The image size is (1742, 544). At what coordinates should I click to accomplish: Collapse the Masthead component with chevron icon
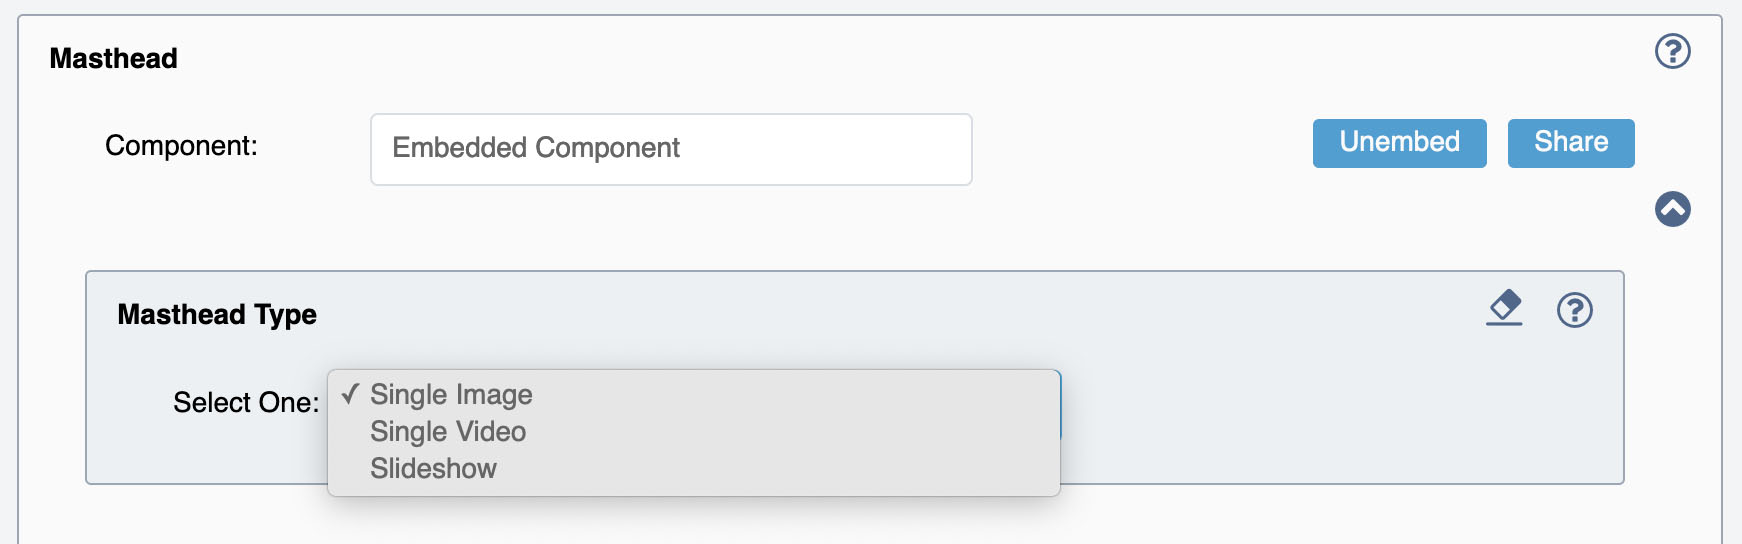click(1672, 209)
